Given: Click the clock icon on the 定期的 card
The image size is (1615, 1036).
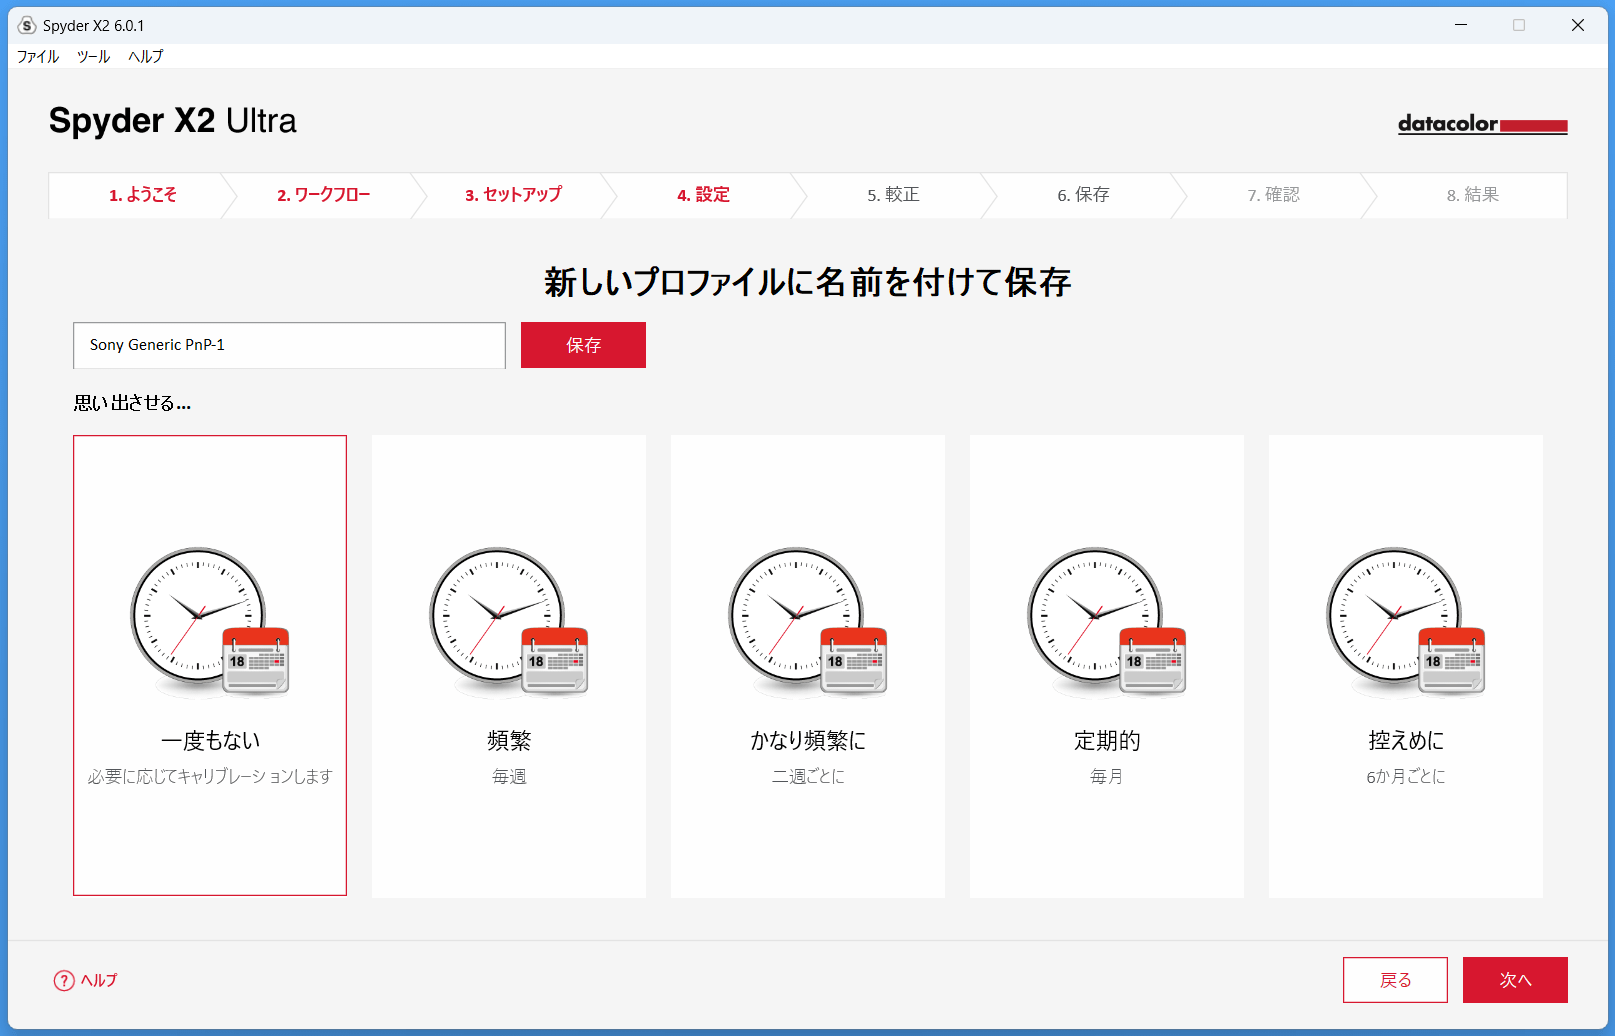Looking at the screenshot, I should tap(1107, 621).
